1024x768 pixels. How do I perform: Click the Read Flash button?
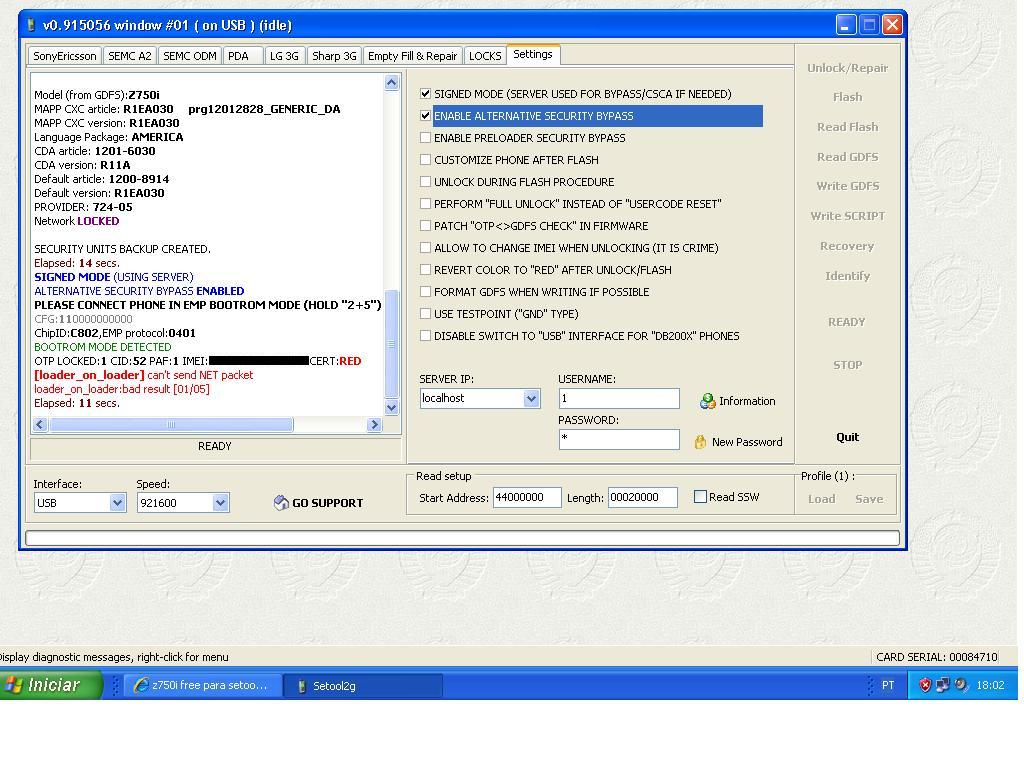pyautogui.click(x=848, y=127)
